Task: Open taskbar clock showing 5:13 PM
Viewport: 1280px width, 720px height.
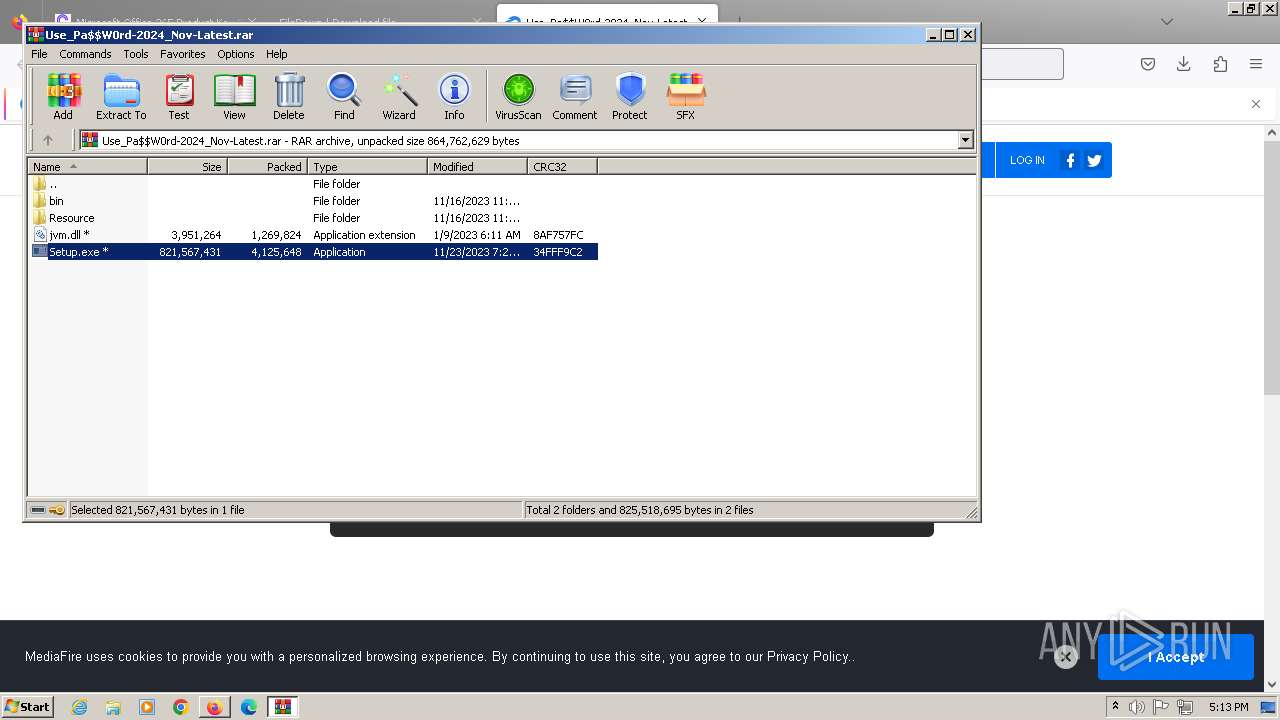Action: (x=1228, y=707)
